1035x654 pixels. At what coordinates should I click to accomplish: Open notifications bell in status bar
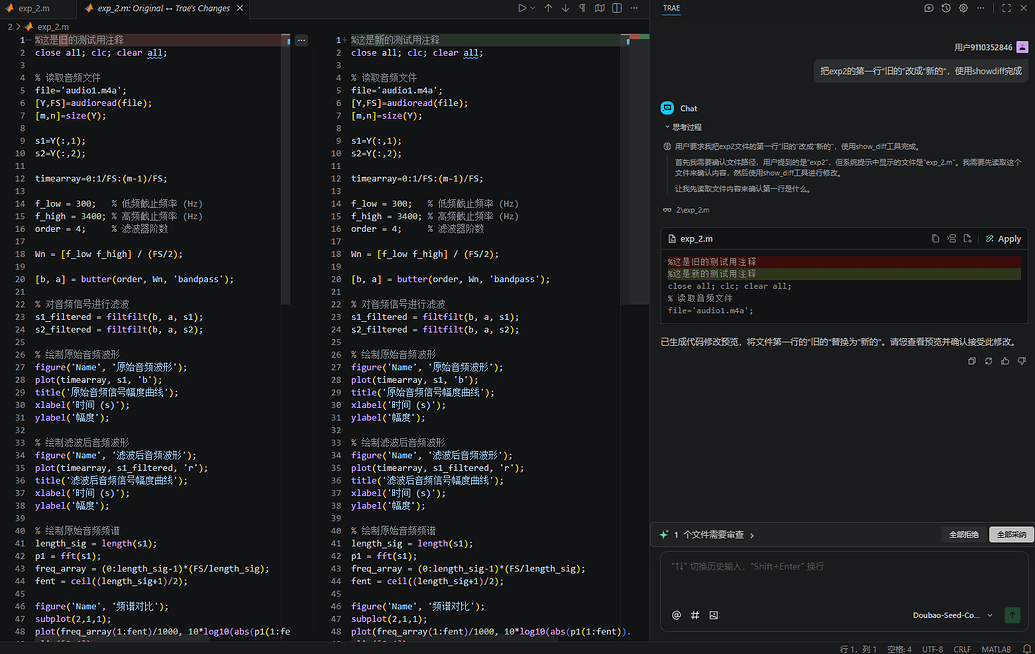(x=1026, y=649)
